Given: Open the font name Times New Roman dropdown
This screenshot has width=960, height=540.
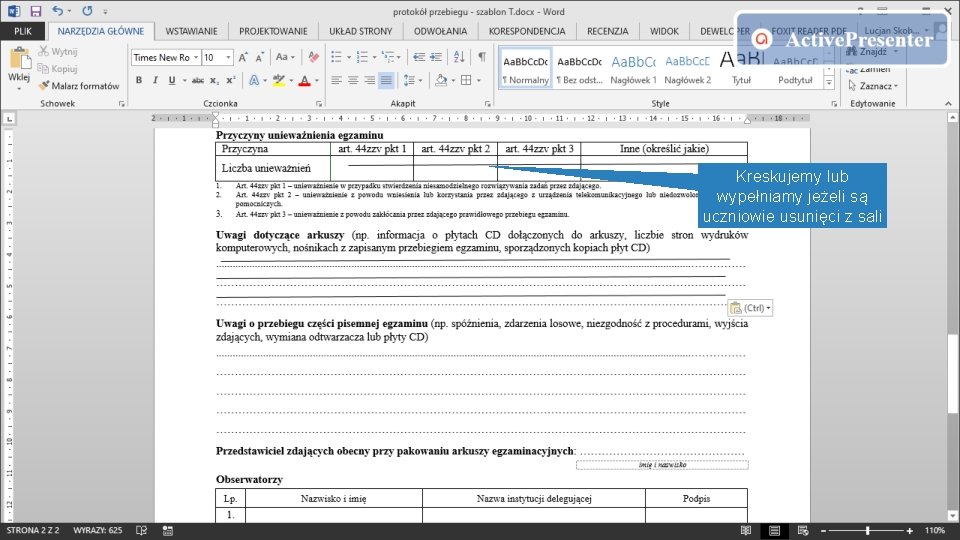Looking at the screenshot, I should 196,58.
